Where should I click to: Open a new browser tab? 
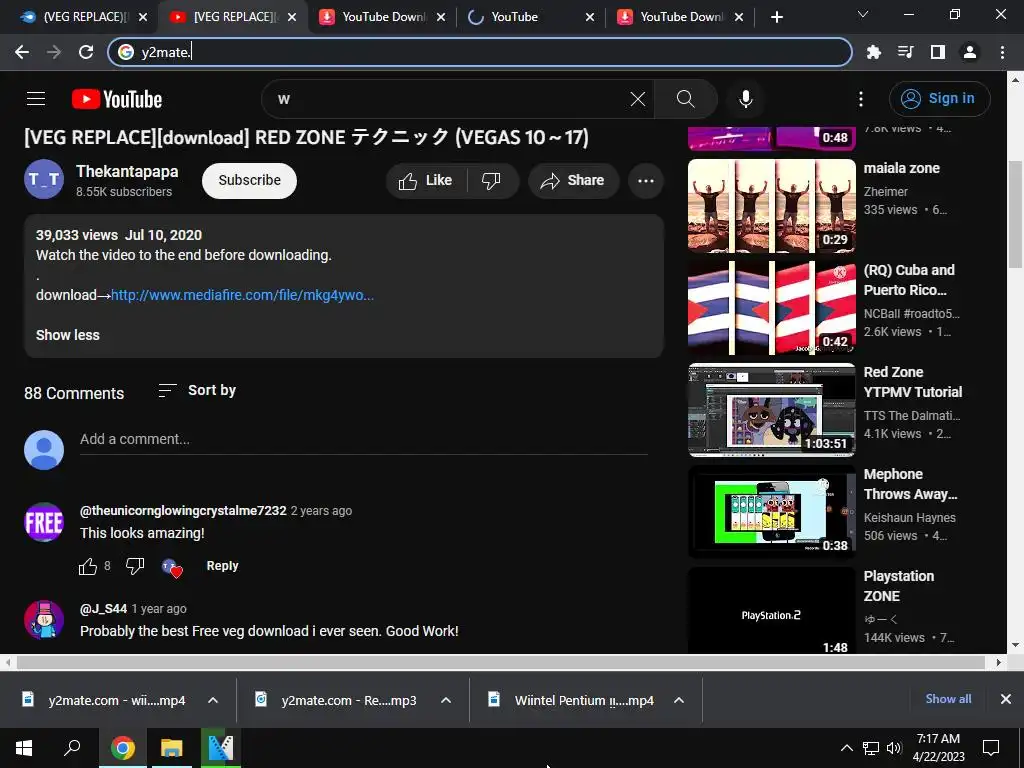(x=776, y=17)
